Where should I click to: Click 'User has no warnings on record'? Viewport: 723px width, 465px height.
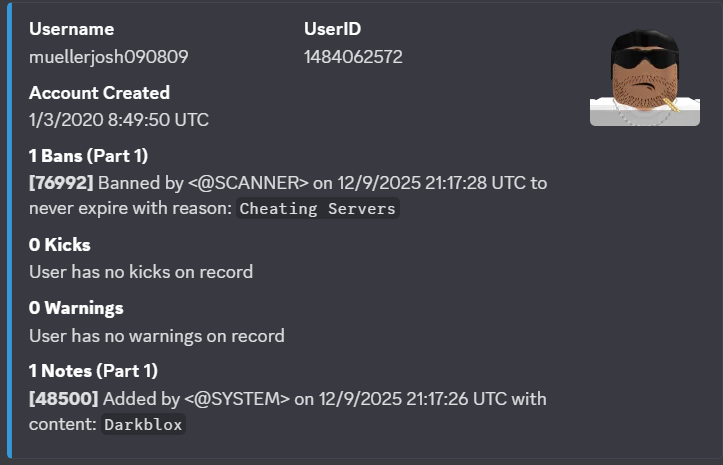click(x=157, y=336)
